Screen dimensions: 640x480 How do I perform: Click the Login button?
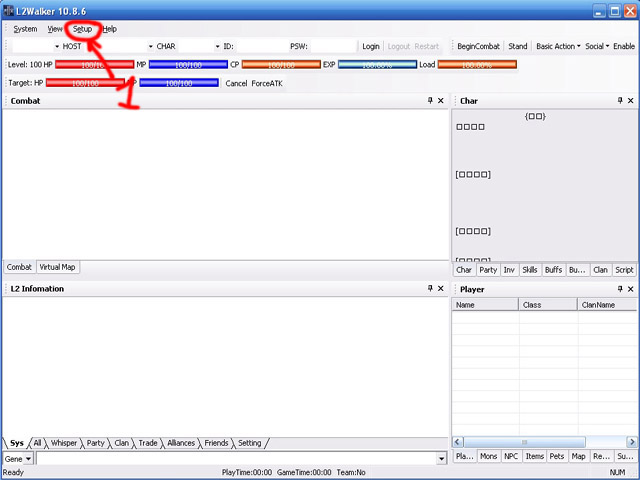pos(371,47)
